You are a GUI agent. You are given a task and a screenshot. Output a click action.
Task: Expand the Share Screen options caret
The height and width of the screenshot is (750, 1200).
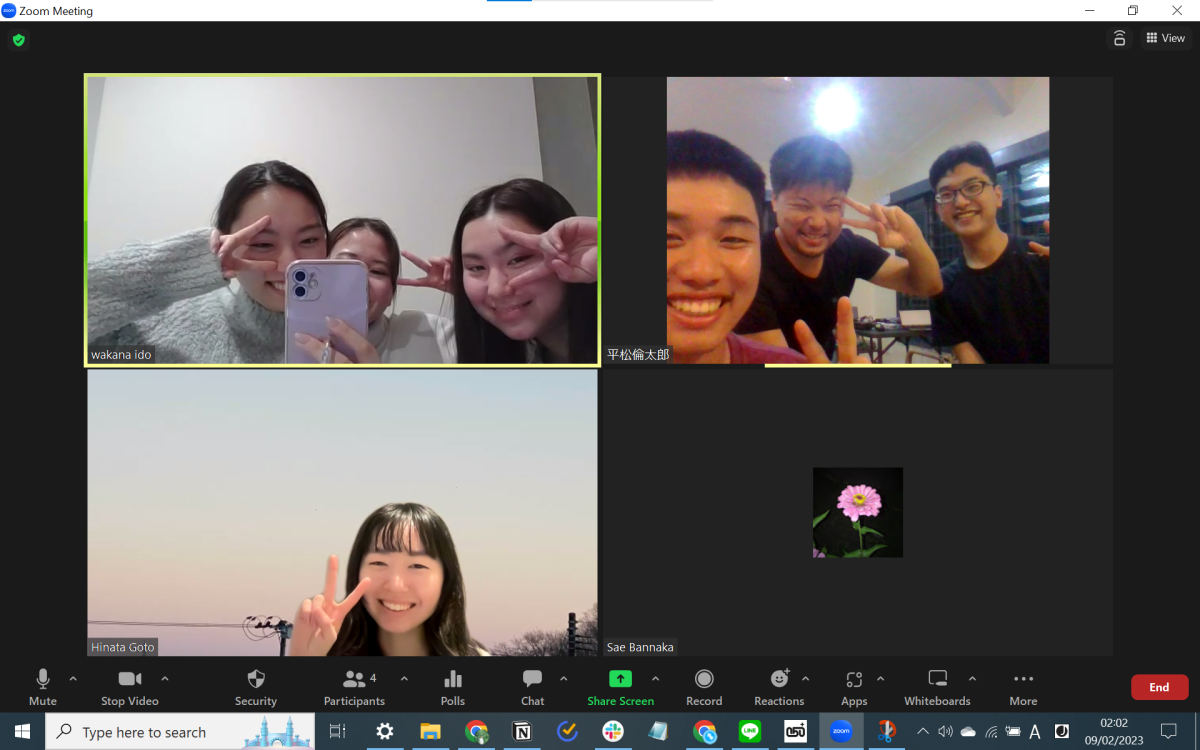[655, 679]
